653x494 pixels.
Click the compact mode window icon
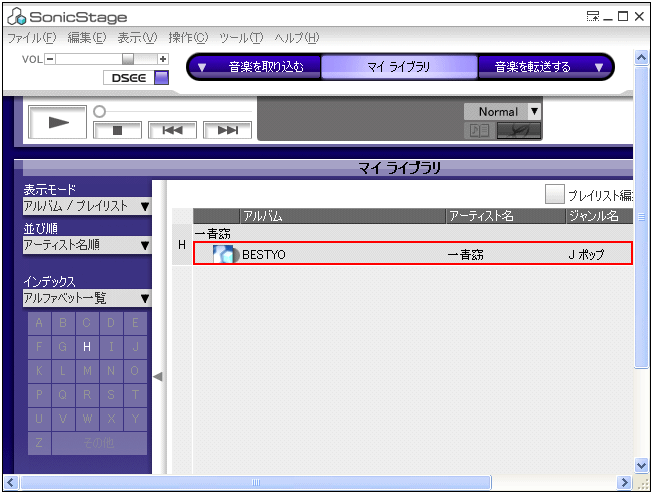click(x=593, y=17)
